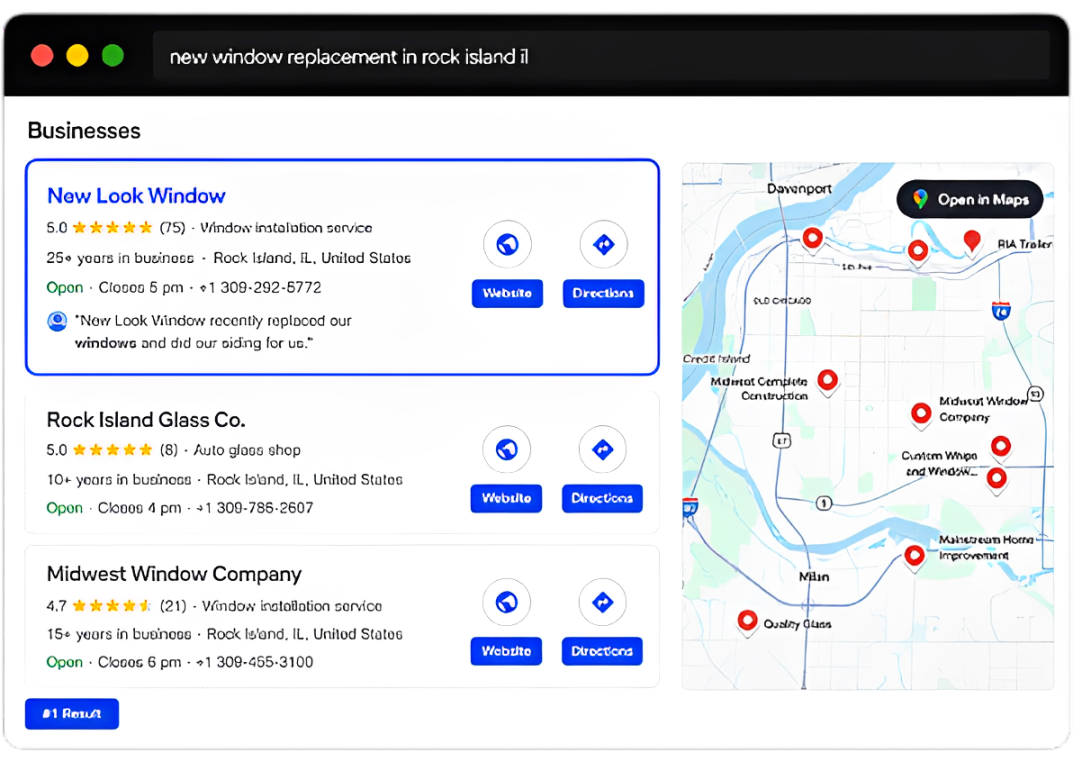This screenshot has width=1073, height=762.
Task: Click the RIA Trailer map pin
Action: 972,242
